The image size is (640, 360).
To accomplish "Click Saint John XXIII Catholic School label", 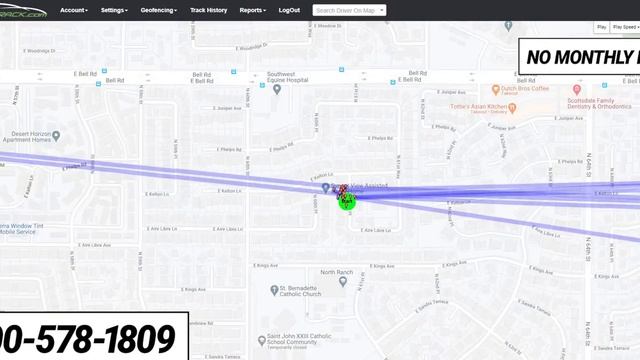I will click(x=299, y=339).
